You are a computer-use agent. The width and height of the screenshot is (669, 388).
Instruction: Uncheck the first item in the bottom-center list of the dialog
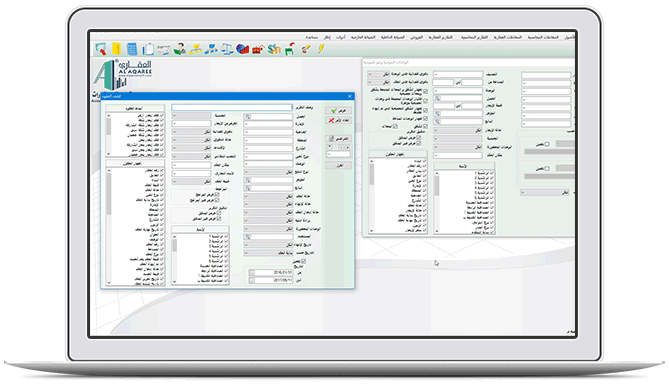(226, 236)
